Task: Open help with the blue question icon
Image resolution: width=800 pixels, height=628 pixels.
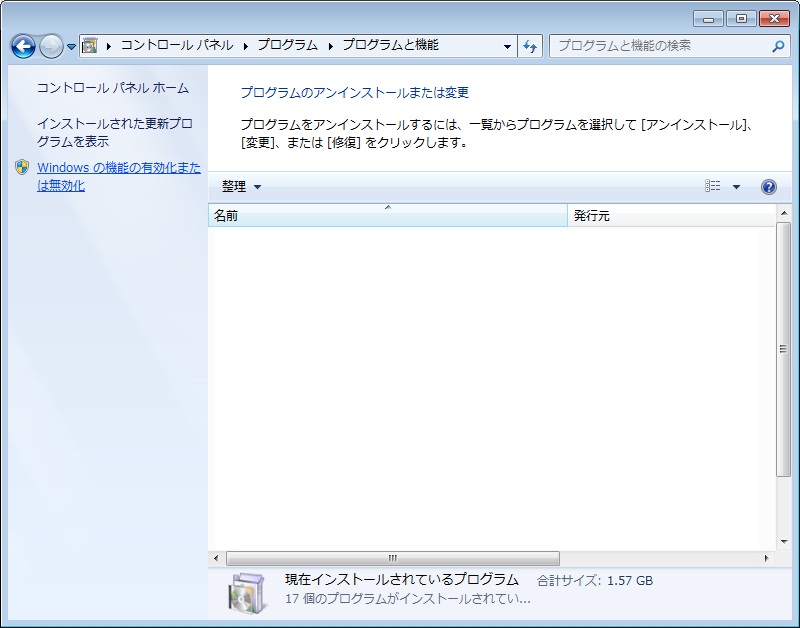Action: (768, 187)
